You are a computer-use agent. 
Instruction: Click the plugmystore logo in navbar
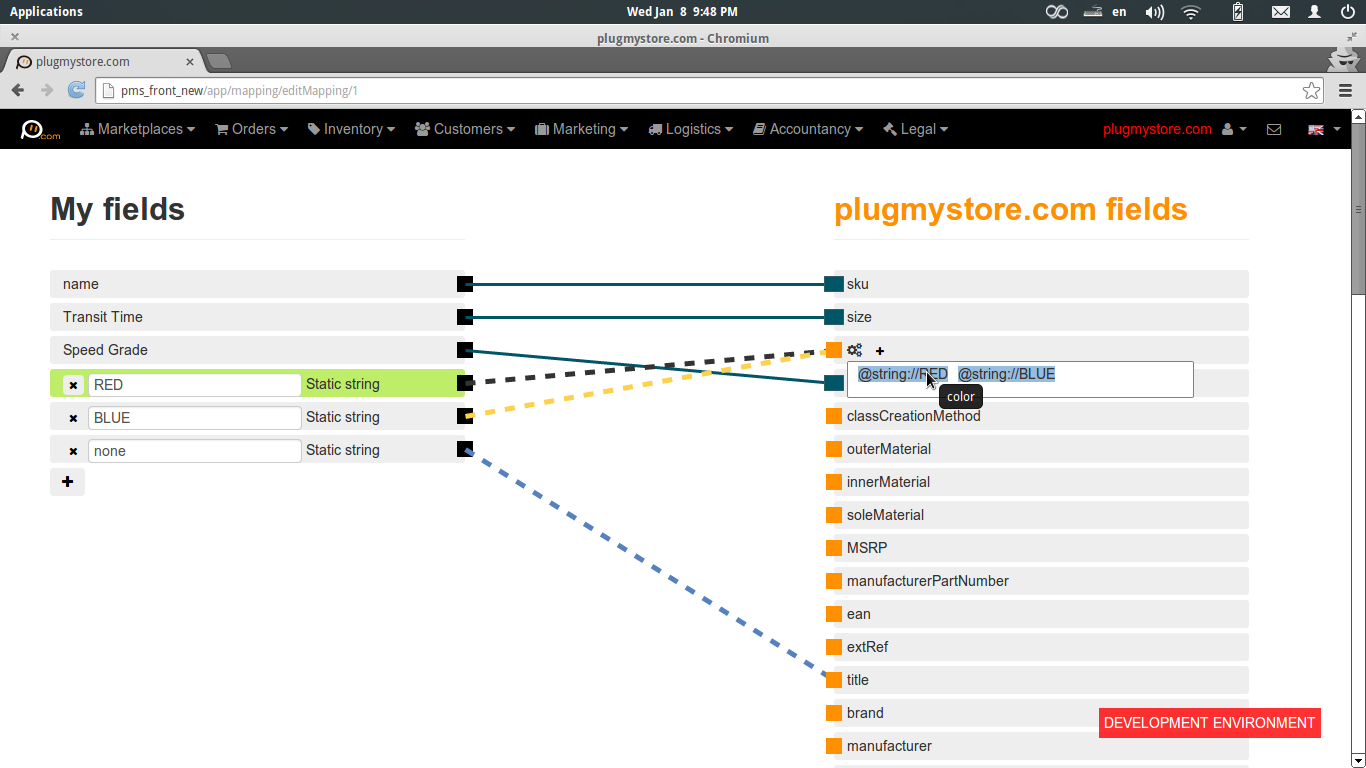(x=40, y=129)
